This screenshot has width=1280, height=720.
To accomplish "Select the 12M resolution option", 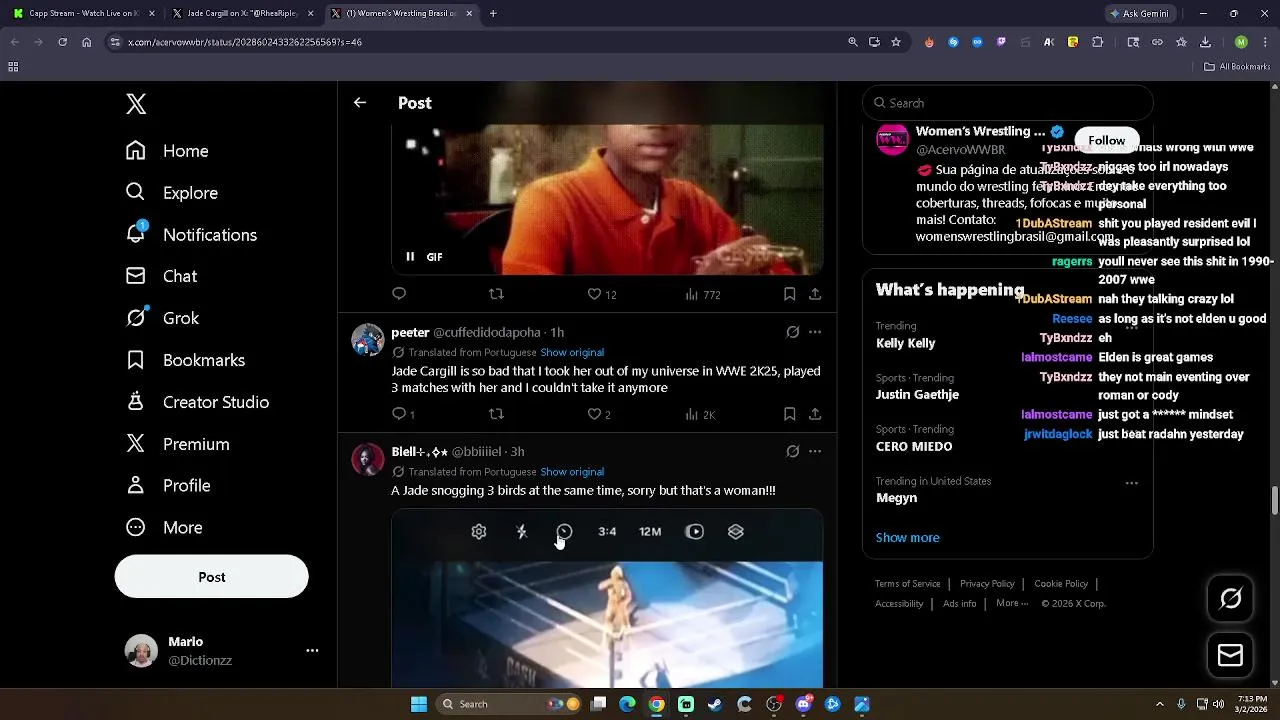I will [x=650, y=532].
